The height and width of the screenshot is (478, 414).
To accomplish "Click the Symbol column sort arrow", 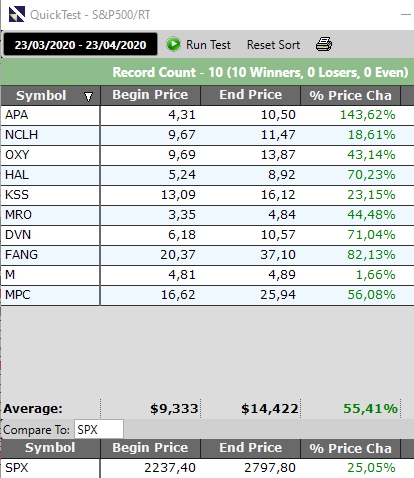I will click(x=88, y=97).
